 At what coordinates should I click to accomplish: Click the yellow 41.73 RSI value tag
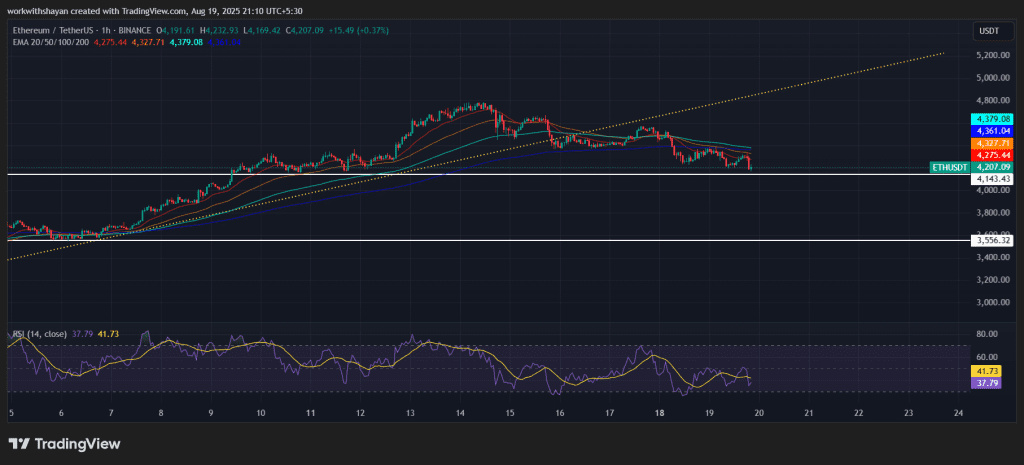point(988,370)
